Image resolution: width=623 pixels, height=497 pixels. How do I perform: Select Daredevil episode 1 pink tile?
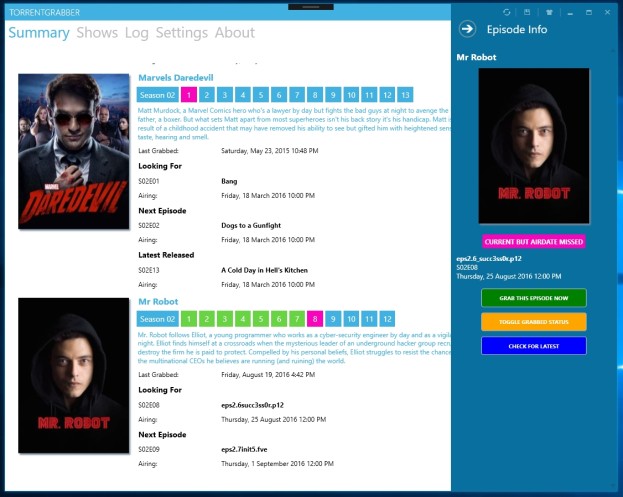pyautogui.click(x=189, y=95)
